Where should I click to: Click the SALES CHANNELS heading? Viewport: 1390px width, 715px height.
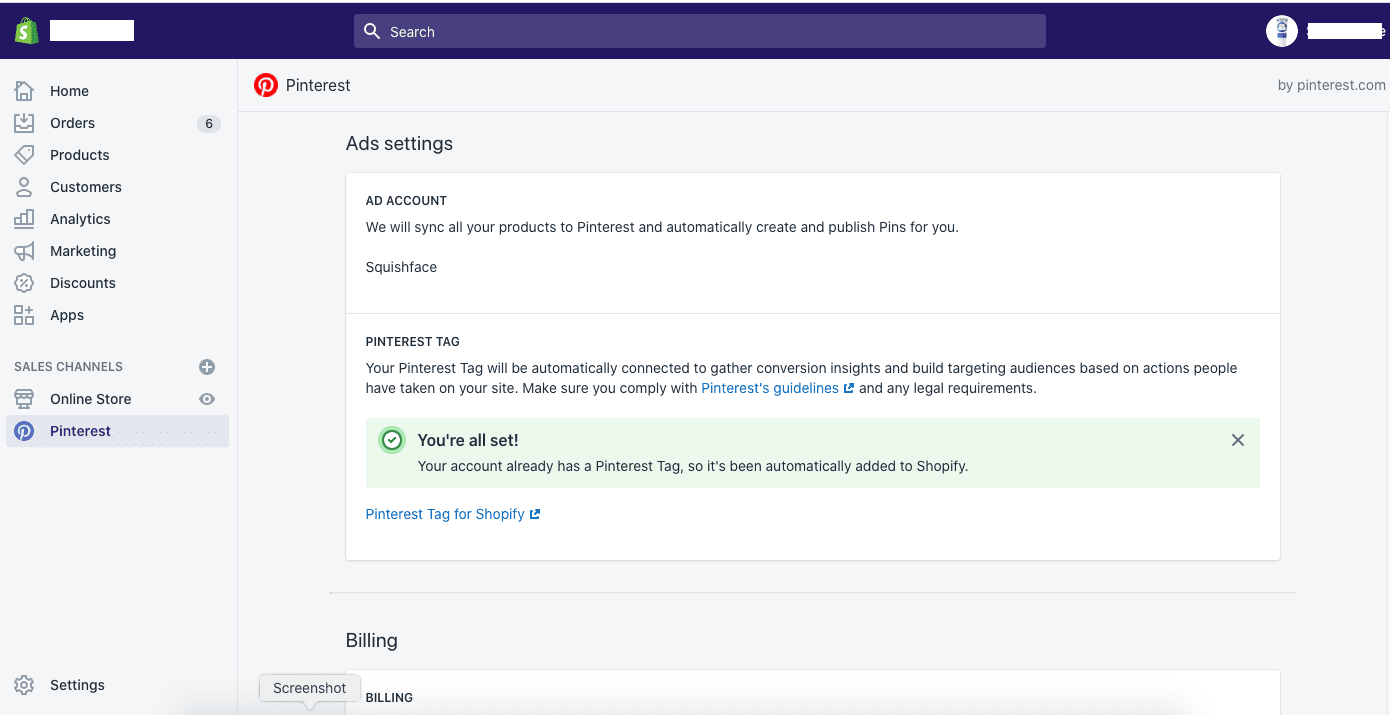tap(69, 367)
